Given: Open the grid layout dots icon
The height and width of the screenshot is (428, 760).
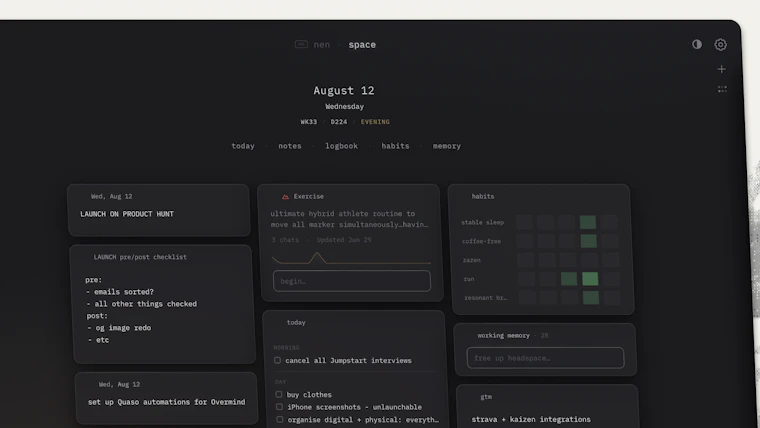Looking at the screenshot, I should (722, 89).
